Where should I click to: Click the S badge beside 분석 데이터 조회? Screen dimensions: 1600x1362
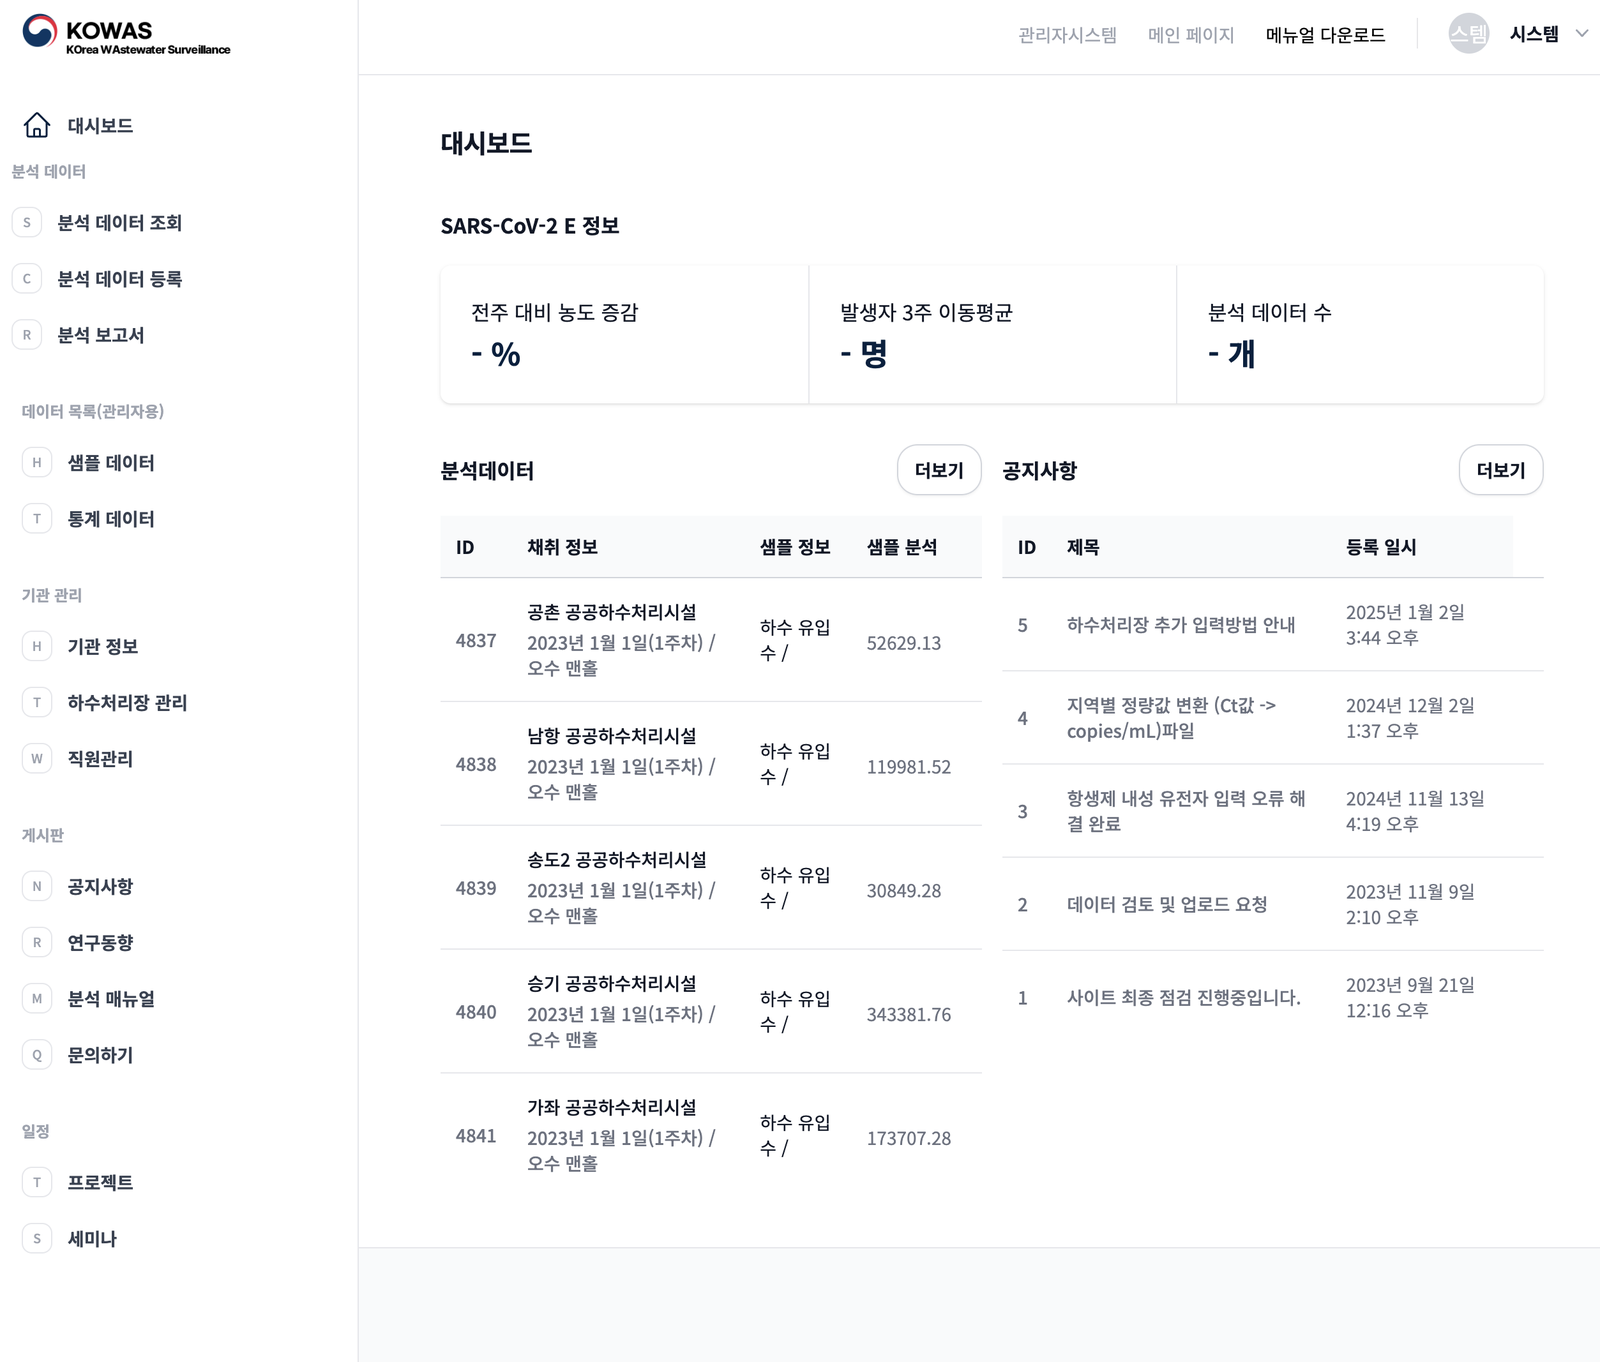coord(27,223)
